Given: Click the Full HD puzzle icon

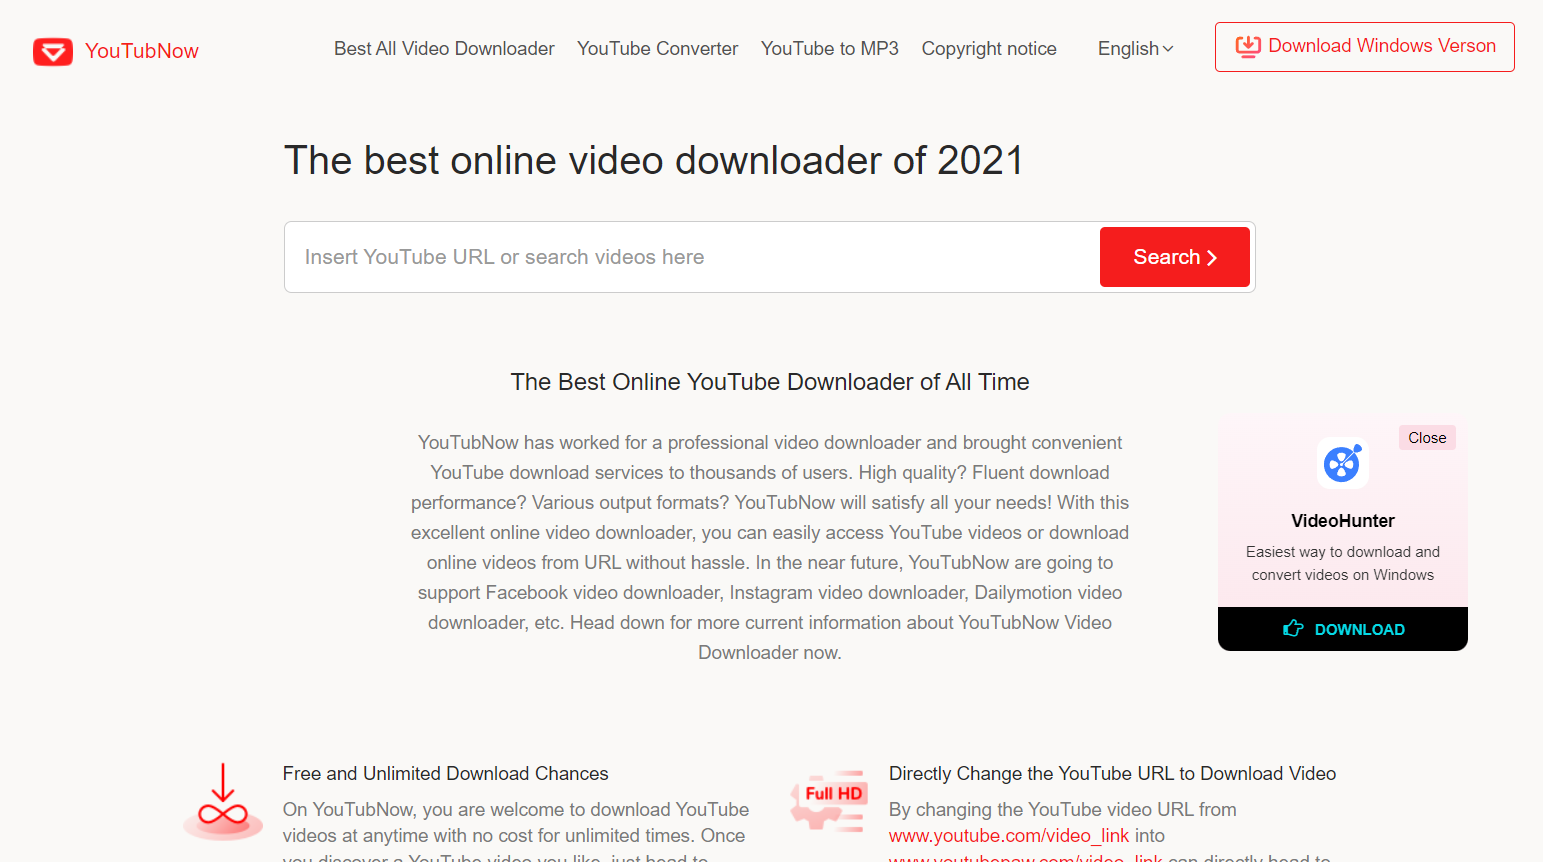Looking at the screenshot, I should coord(830,801).
